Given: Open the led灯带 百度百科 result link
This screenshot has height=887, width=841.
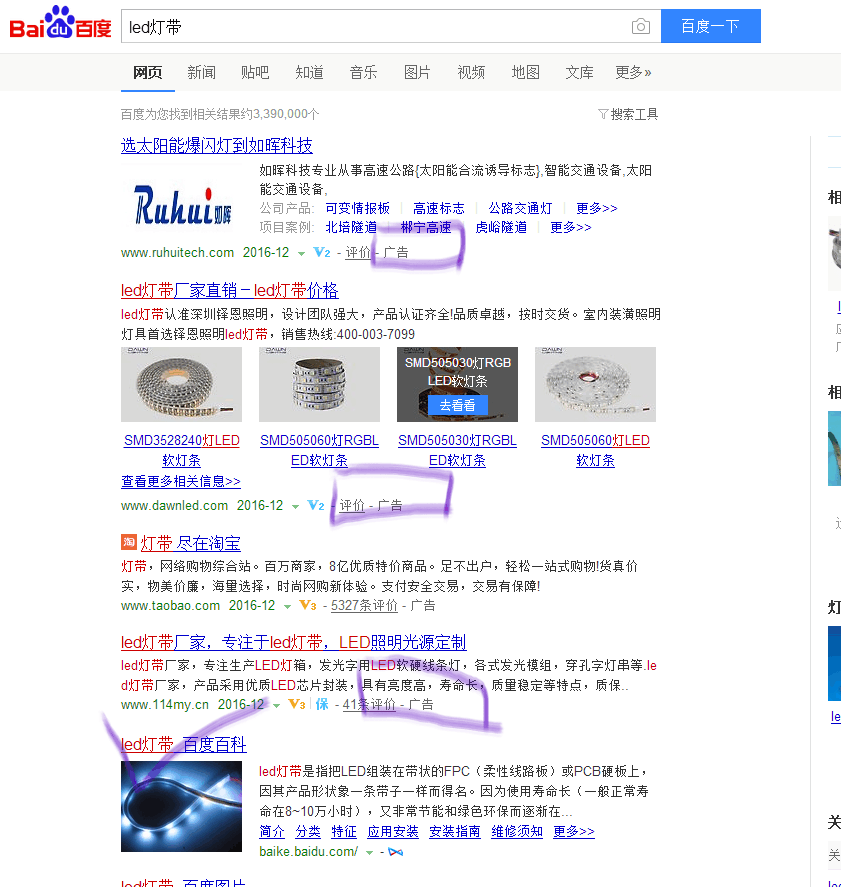Looking at the screenshot, I should click(x=183, y=744).
